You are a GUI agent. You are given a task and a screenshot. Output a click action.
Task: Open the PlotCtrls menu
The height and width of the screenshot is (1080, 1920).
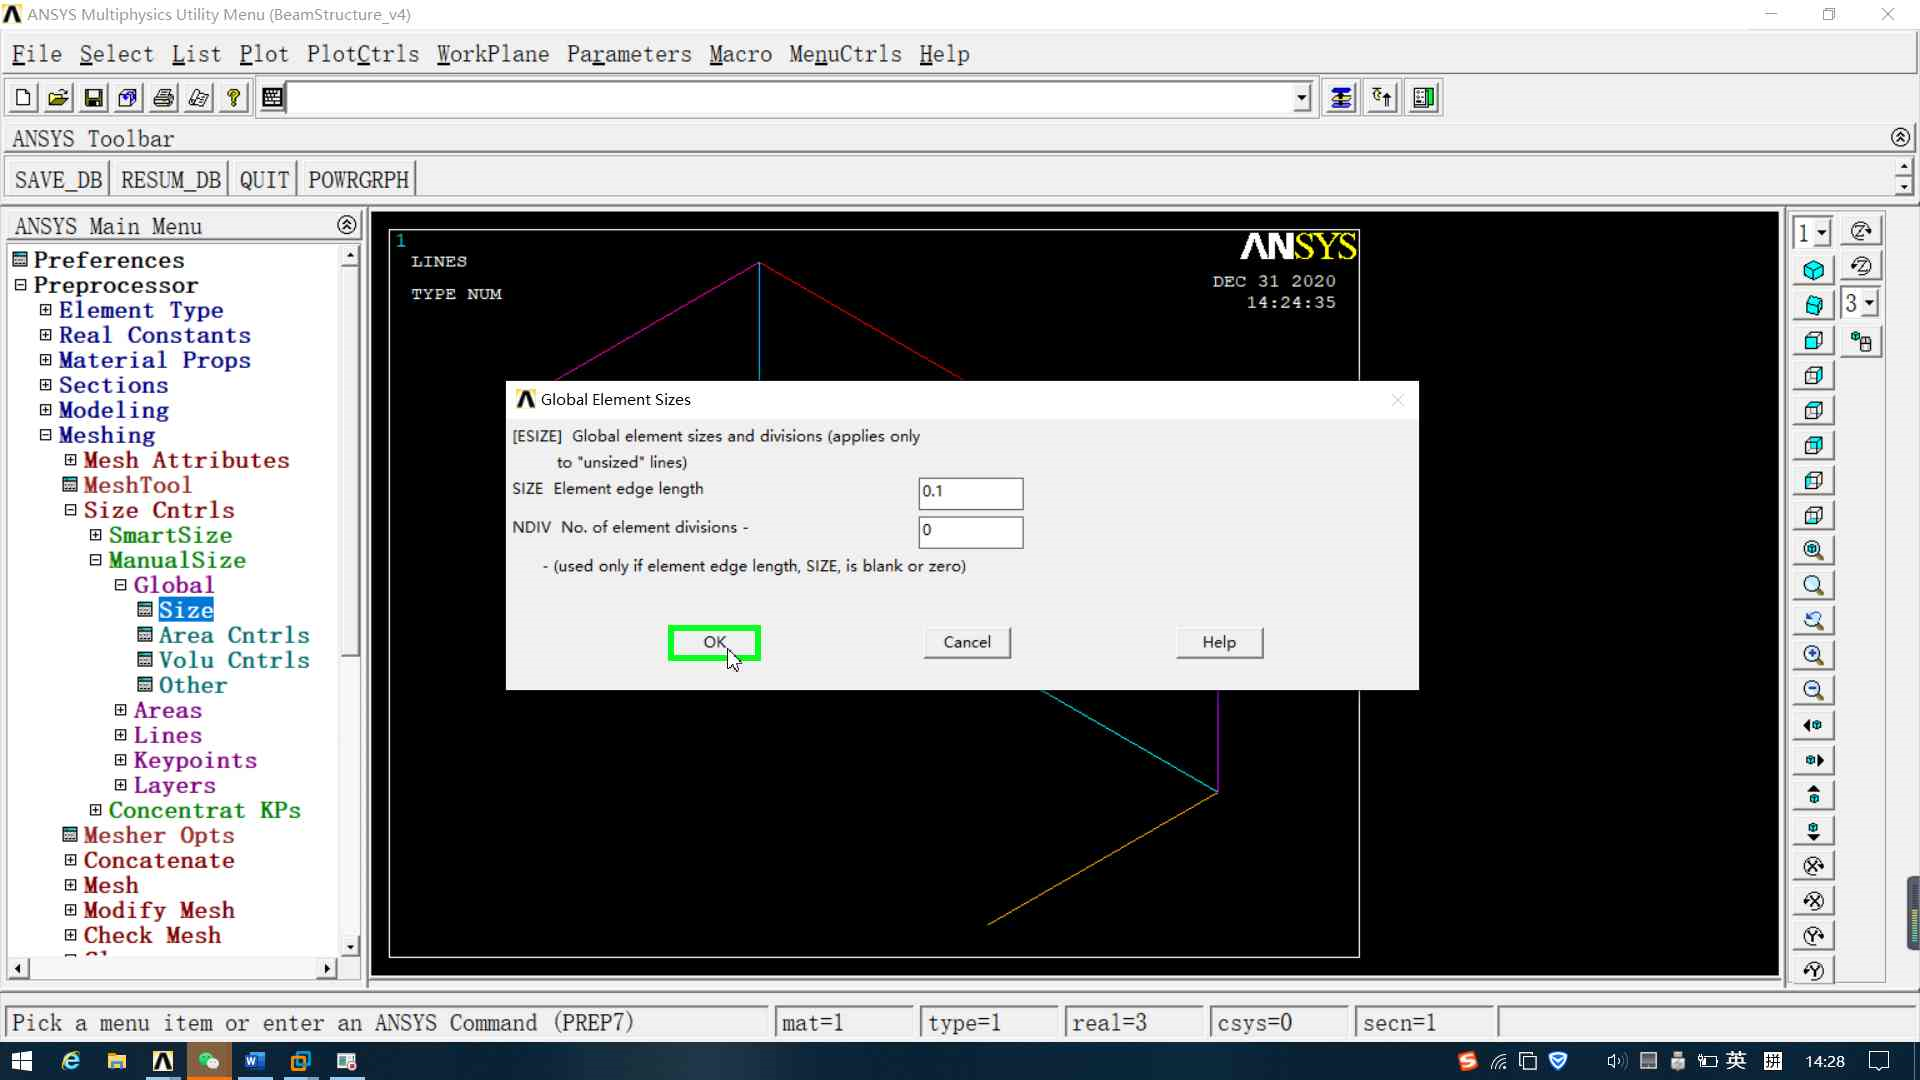pos(362,54)
